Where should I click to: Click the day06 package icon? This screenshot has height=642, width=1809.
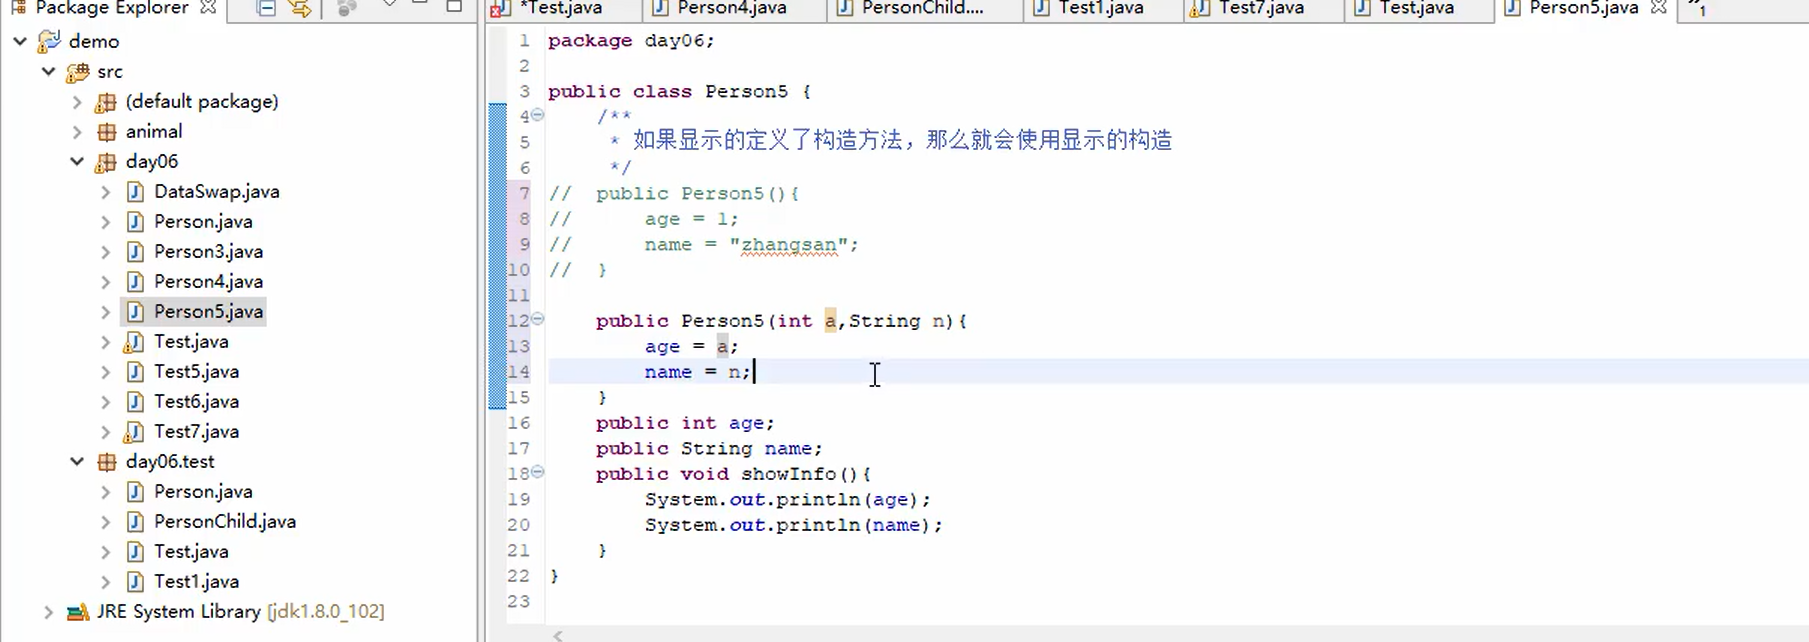pyautogui.click(x=106, y=162)
